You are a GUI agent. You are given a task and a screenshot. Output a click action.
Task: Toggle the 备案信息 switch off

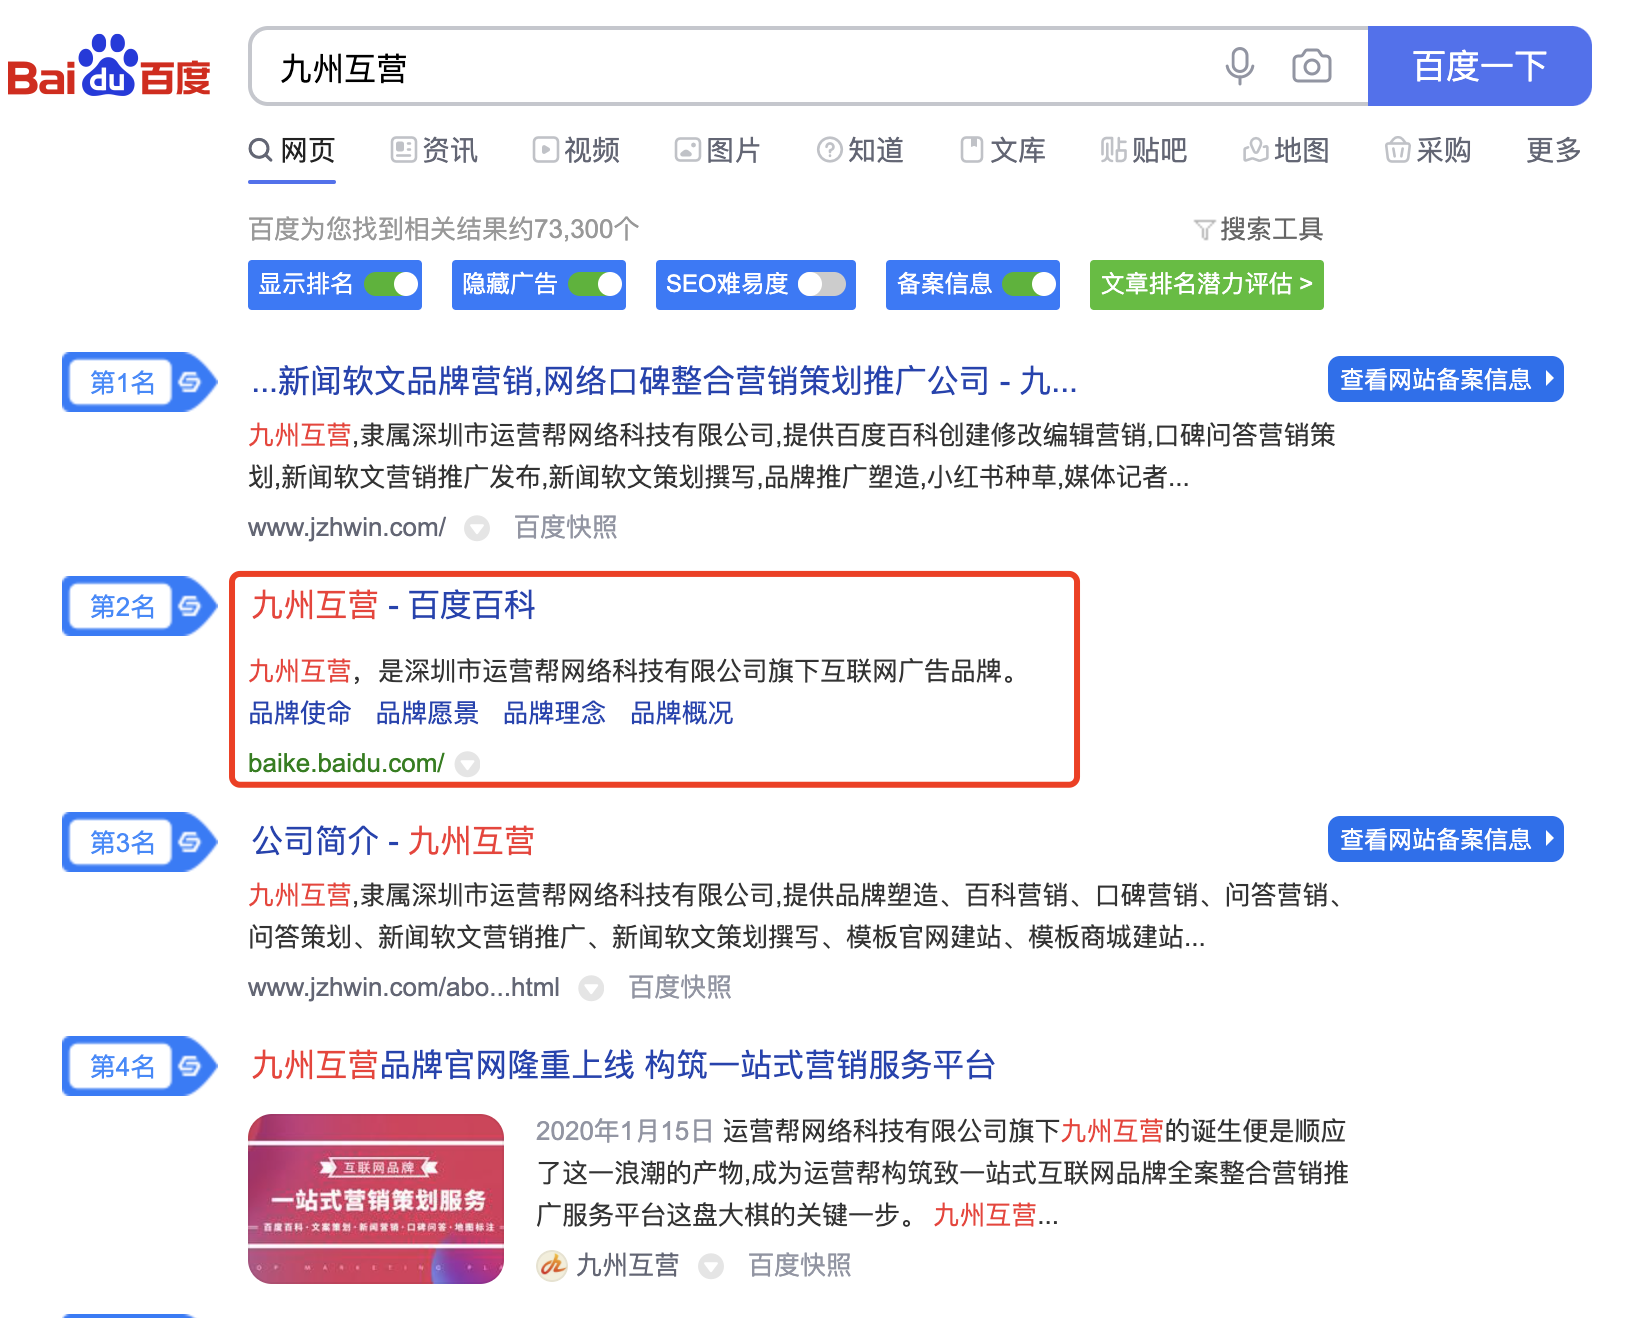(1031, 285)
